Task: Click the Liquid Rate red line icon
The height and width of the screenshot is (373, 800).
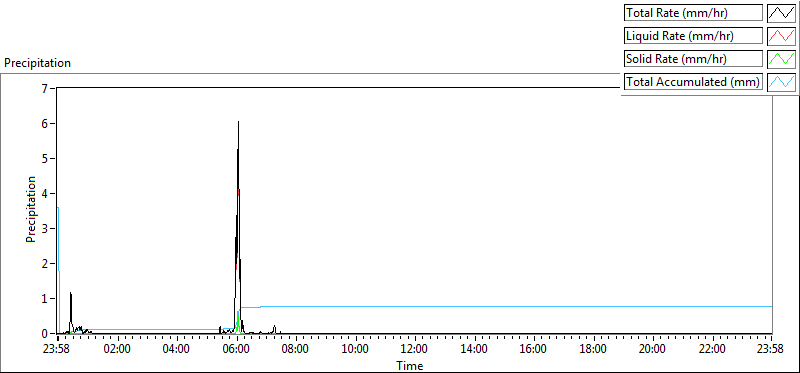Action: (x=782, y=36)
